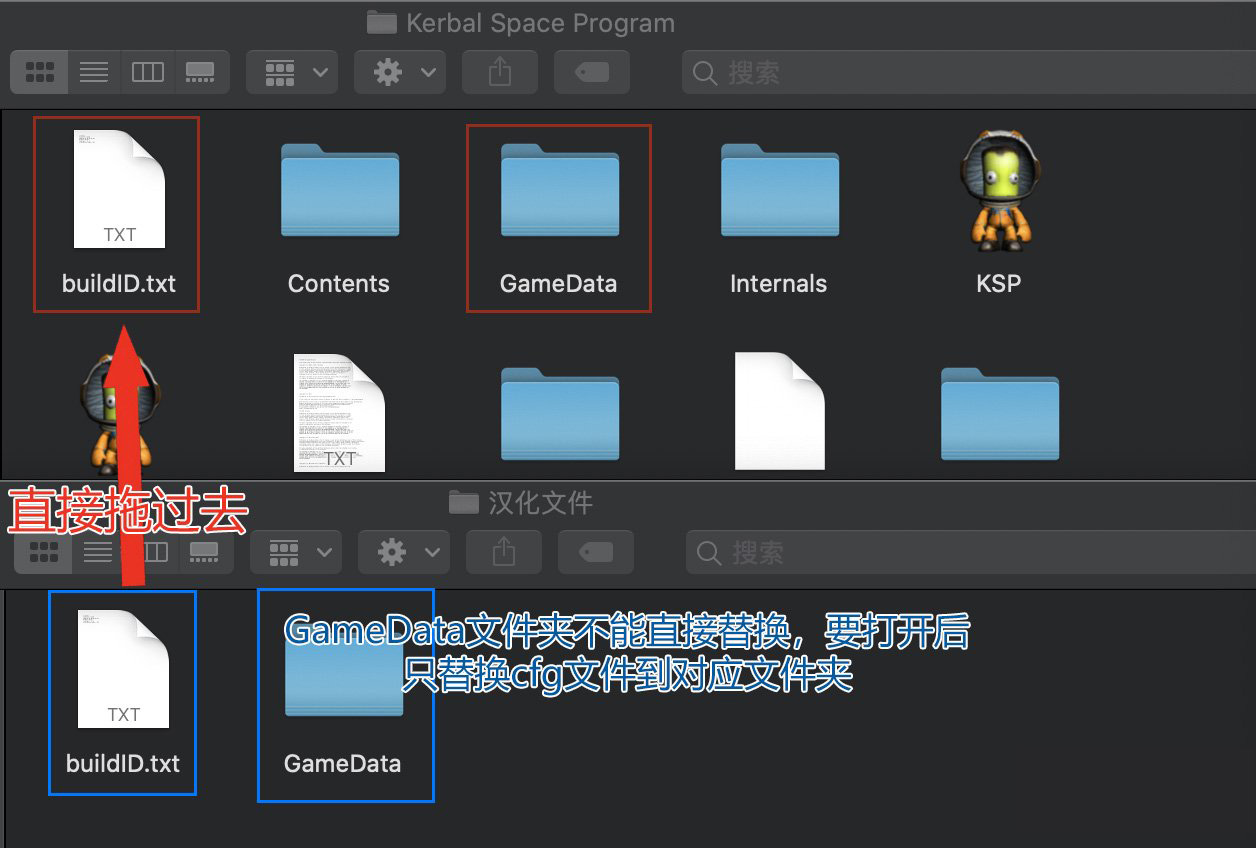Image resolution: width=1256 pixels, height=848 pixels.
Task: Click the KSP app name label
Action: [998, 284]
